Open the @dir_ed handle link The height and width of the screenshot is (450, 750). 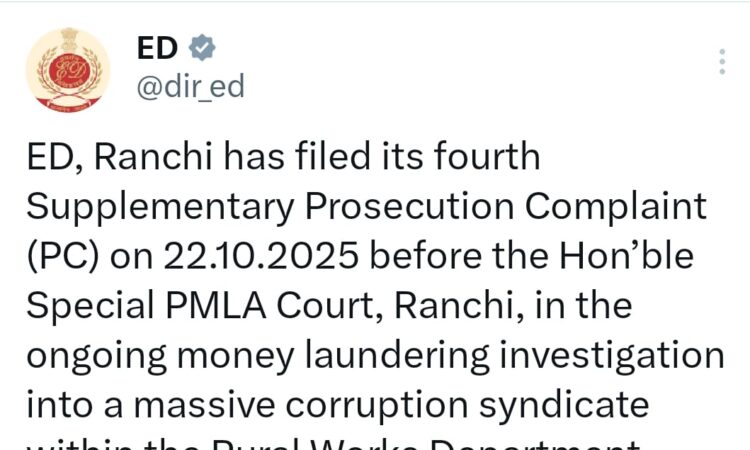click(189, 88)
